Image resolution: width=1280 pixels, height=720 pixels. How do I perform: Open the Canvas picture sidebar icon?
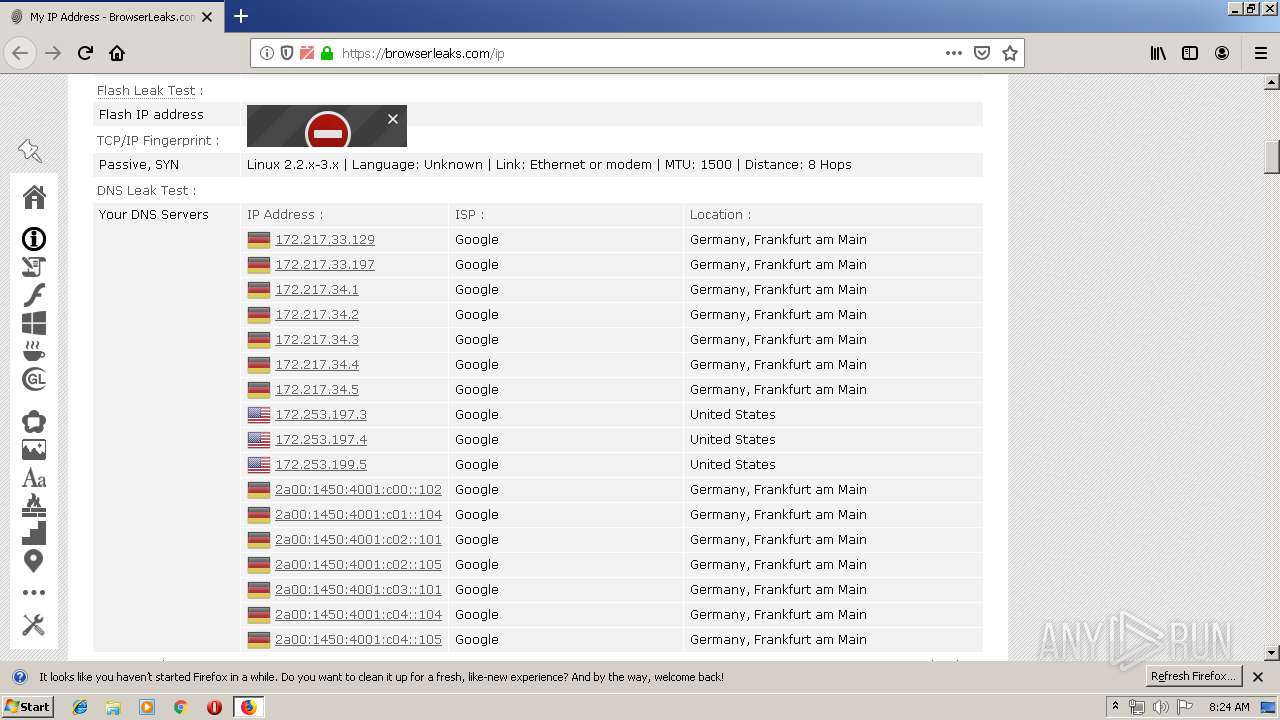click(34, 450)
